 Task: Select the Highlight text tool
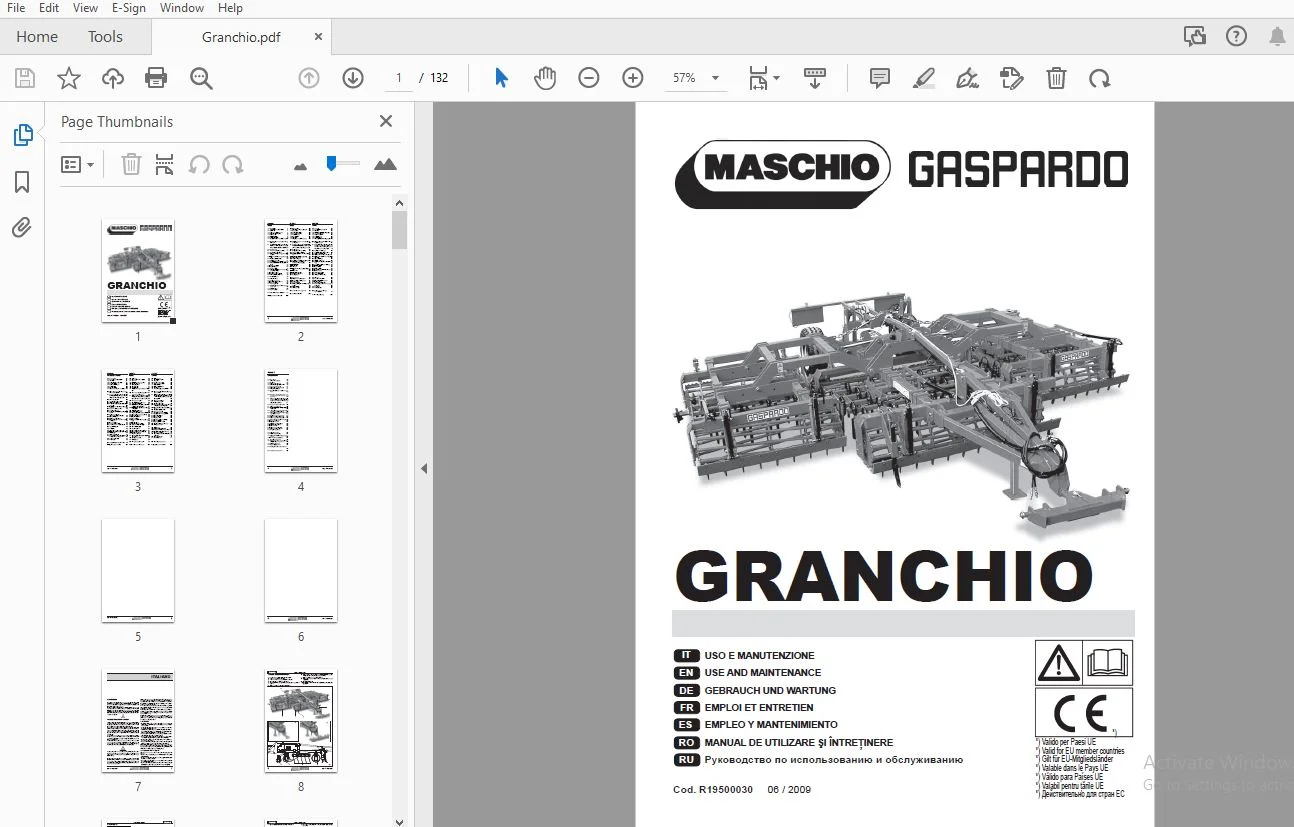924,78
